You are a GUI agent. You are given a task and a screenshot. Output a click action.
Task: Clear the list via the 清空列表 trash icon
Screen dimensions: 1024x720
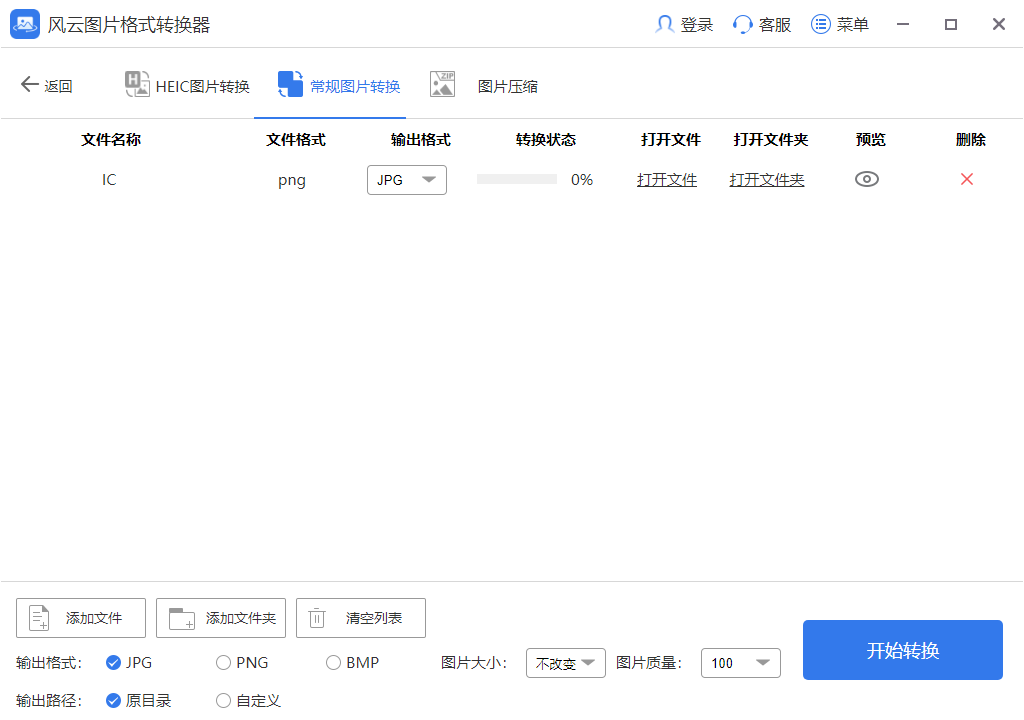[x=318, y=617]
